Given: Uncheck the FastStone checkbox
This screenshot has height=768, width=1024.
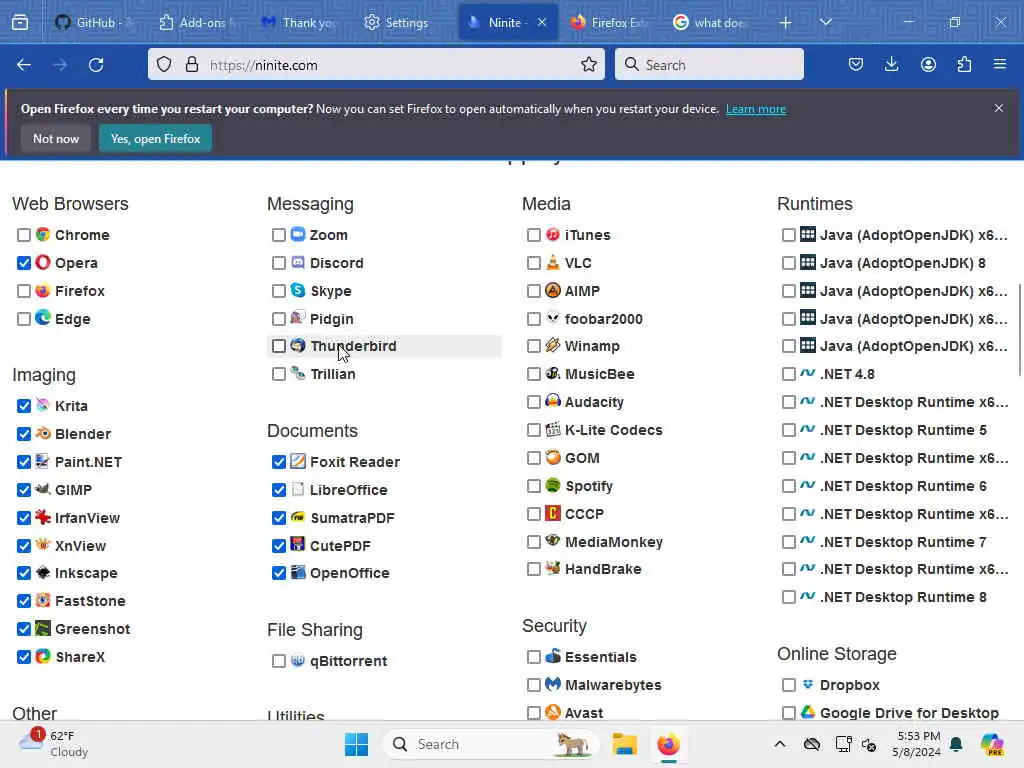Looking at the screenshot, I should coord(24,601).
